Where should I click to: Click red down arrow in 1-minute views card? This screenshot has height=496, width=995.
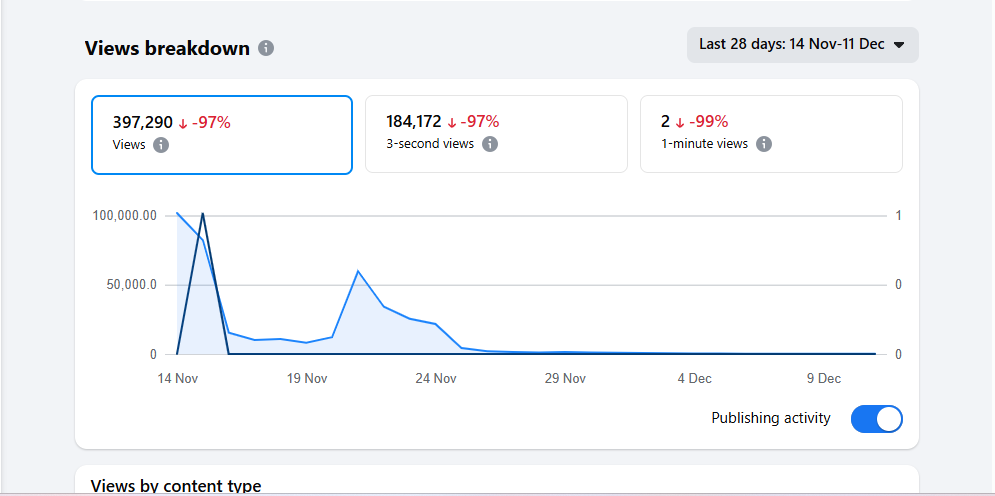pos(680,122)
